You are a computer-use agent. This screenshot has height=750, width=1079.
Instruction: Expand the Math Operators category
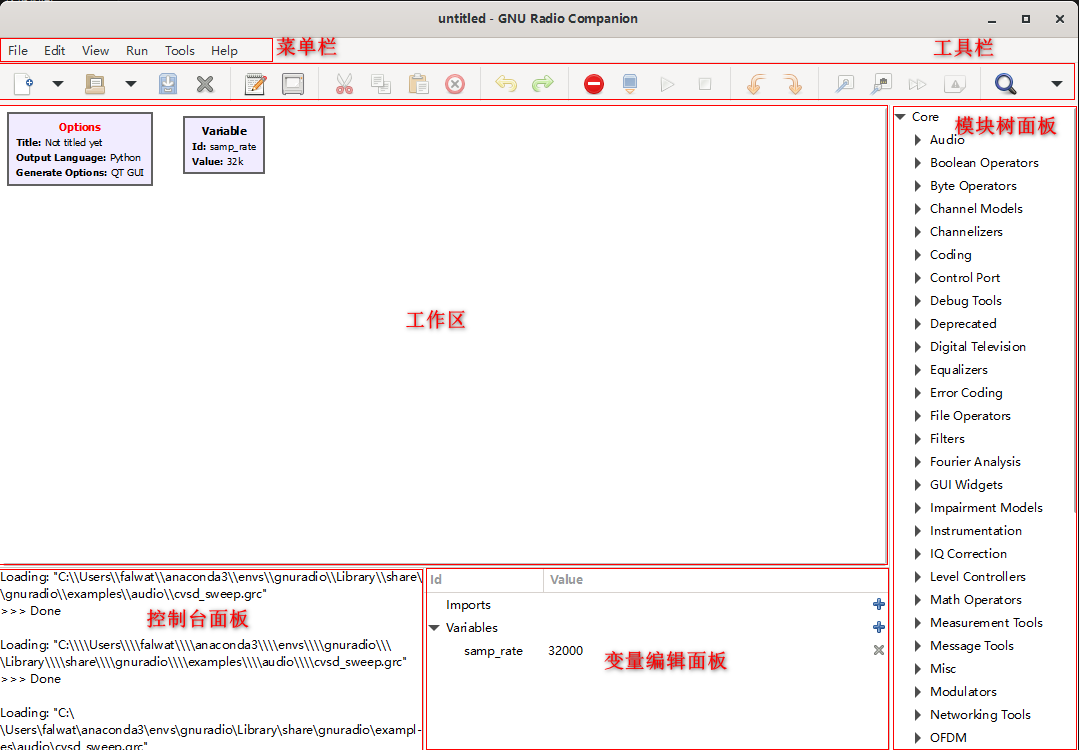pos(917,600)
